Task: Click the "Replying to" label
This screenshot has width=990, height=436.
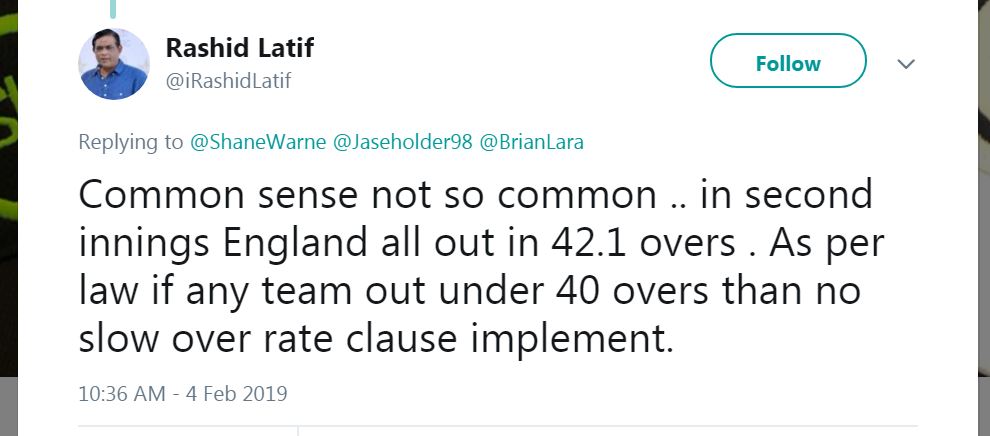Action: (x=131, y=142)
